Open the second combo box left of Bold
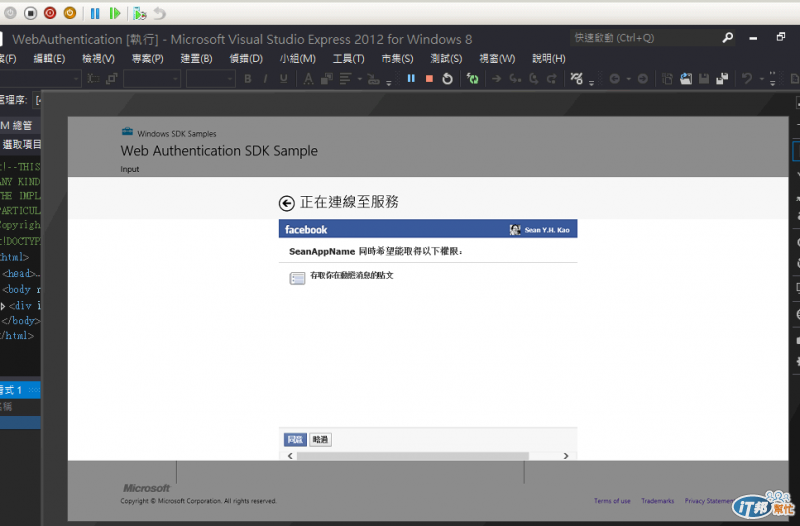 (210, 79)
